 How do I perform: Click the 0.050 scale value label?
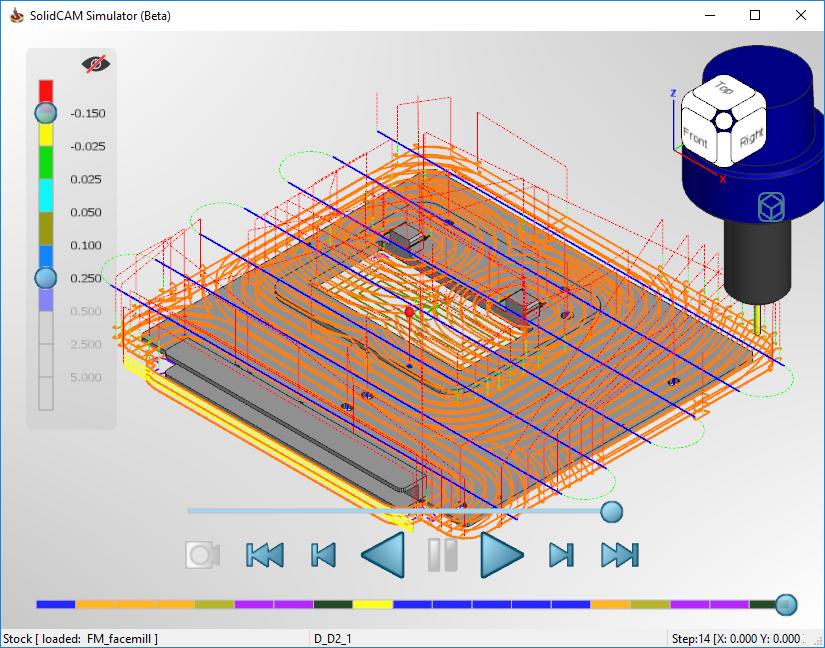pyautogui.click(x=86, y=212)
